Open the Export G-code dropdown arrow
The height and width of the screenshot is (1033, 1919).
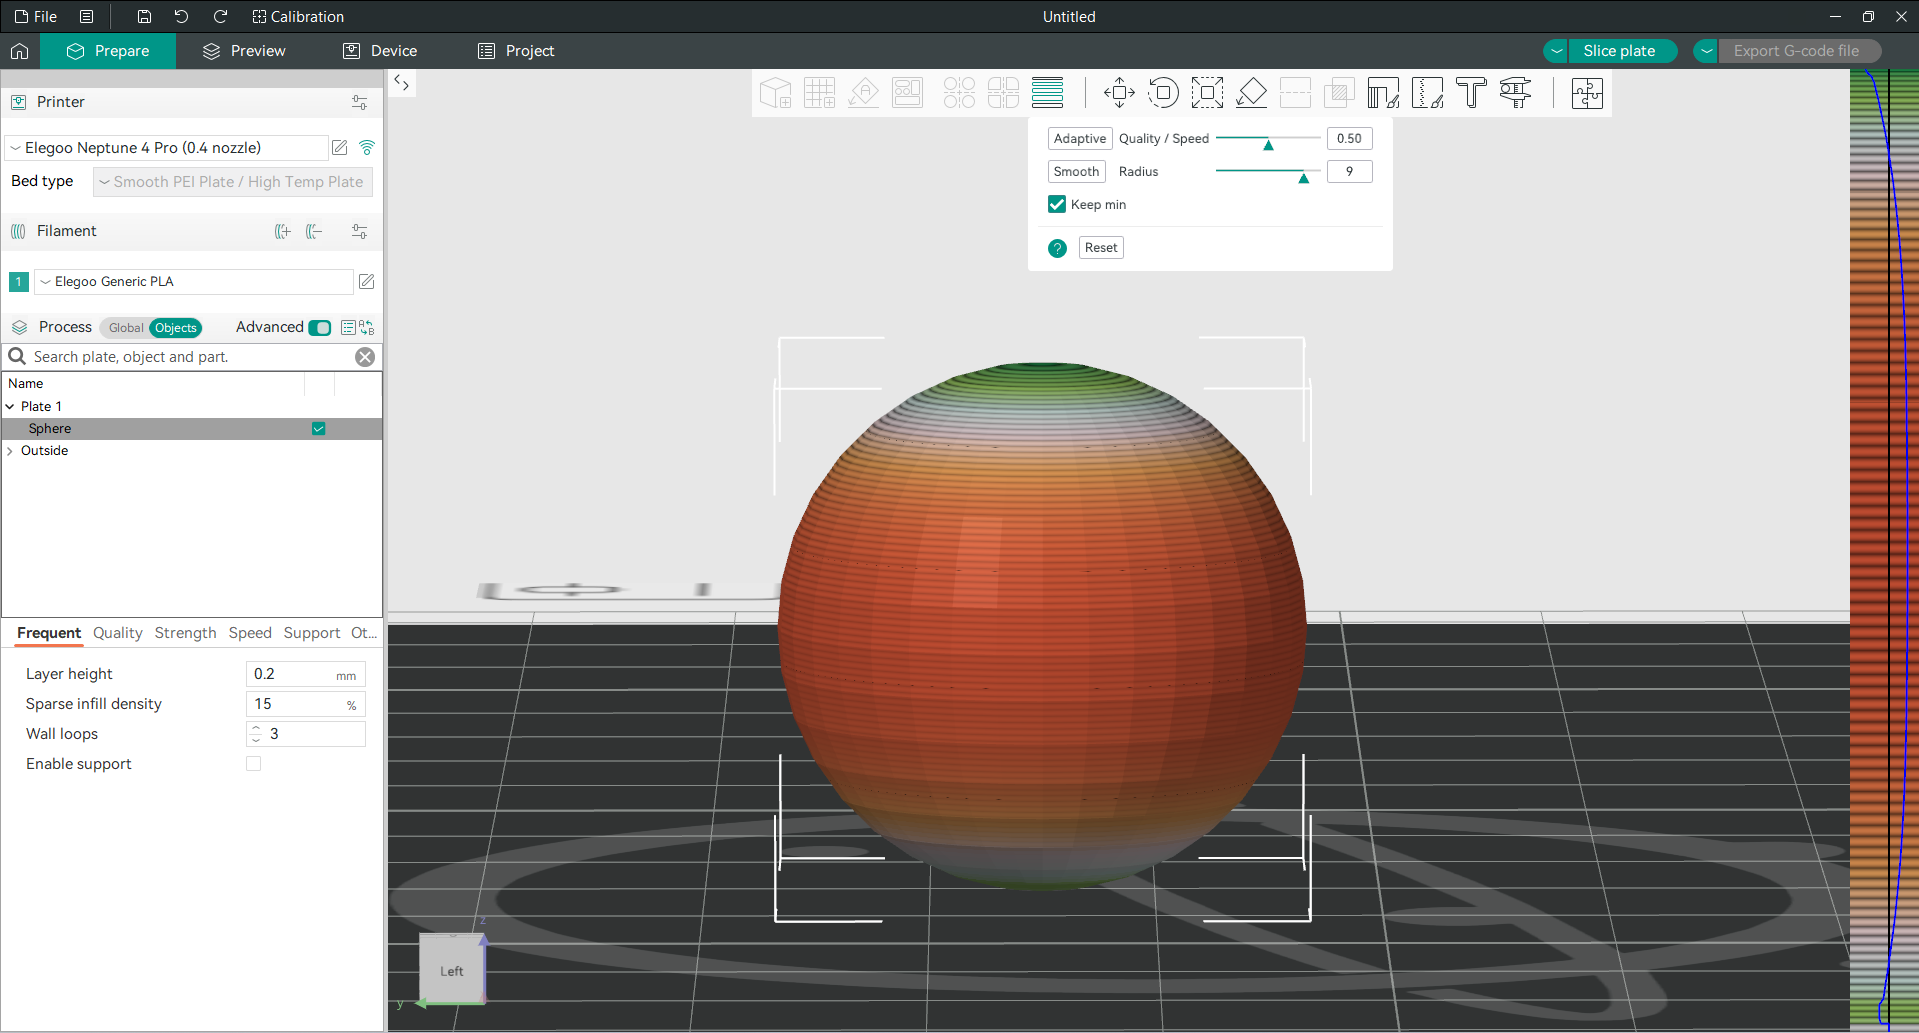1706,51
